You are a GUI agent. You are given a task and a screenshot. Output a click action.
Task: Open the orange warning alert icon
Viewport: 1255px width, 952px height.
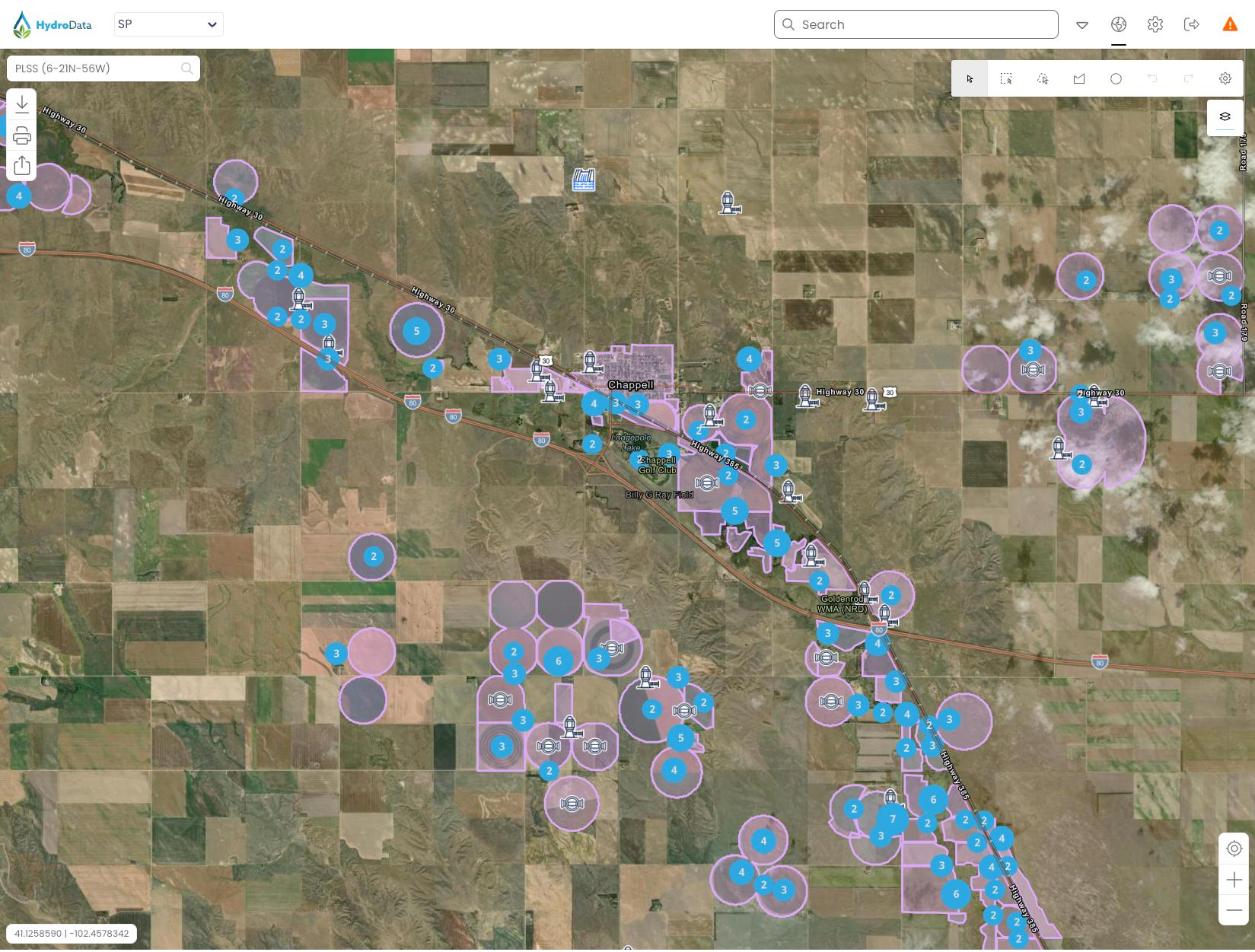pos(1230,24)
